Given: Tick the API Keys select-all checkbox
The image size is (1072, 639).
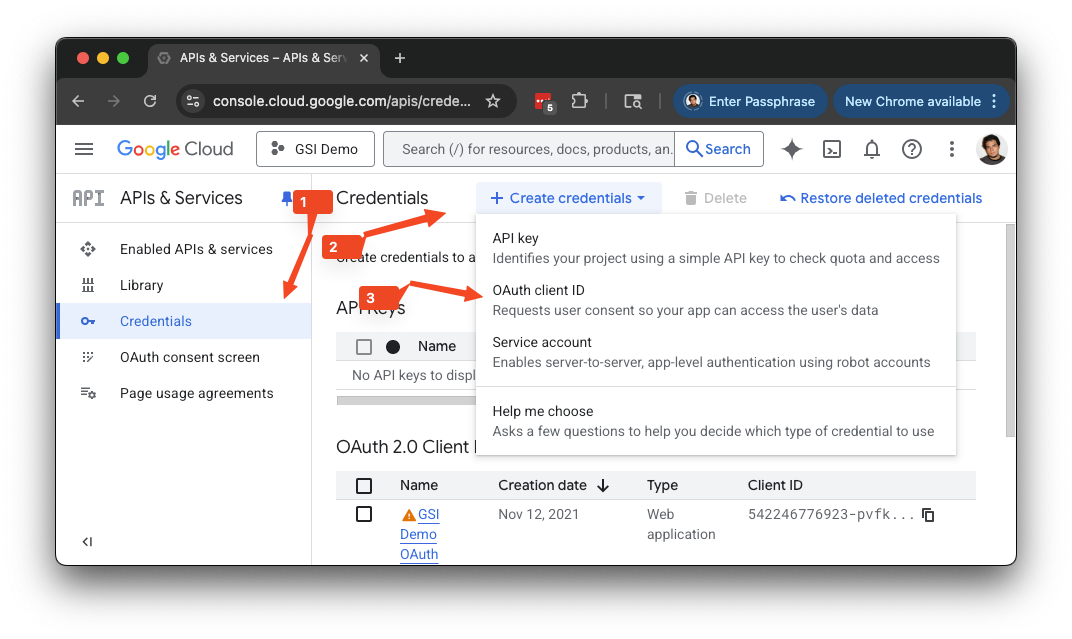Looking at the screenshot, I should pyautogui.click(x=364, y=347).
